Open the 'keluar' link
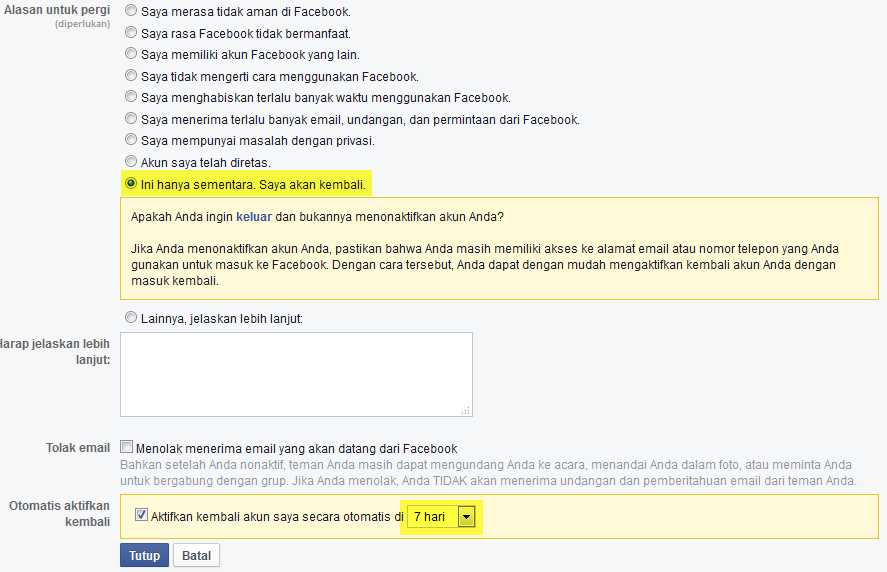887x572 pixels. pos(254,217)
